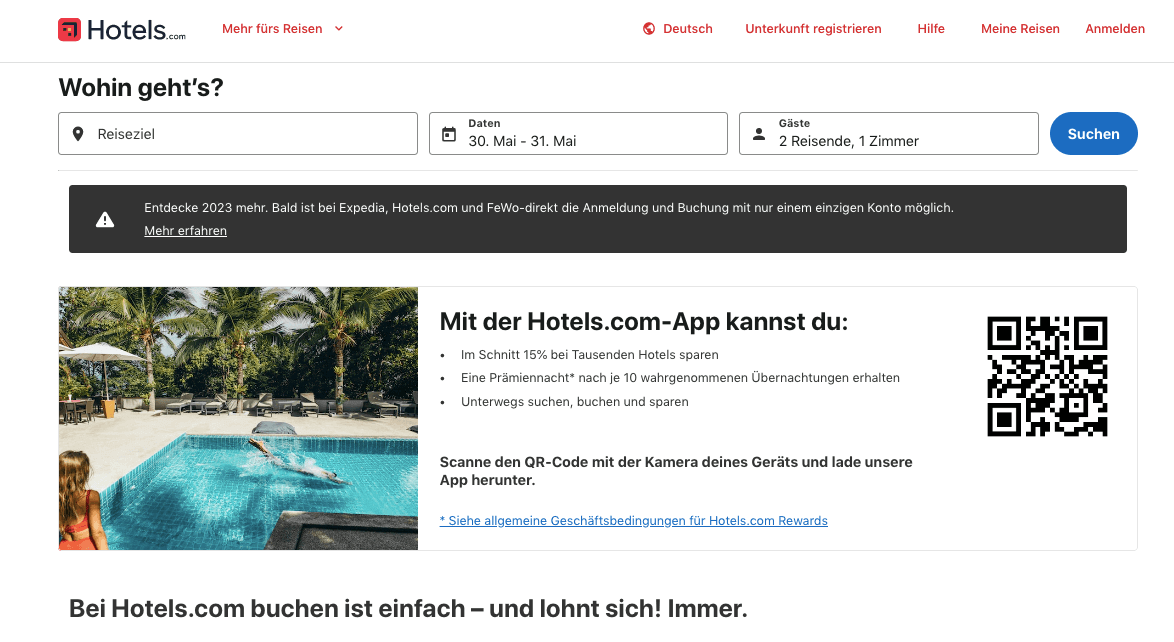Image resolution: width=1174 pixels, height=642 pixels.
Task: Click Anmelden to sign in
Action: (1115, 28)
